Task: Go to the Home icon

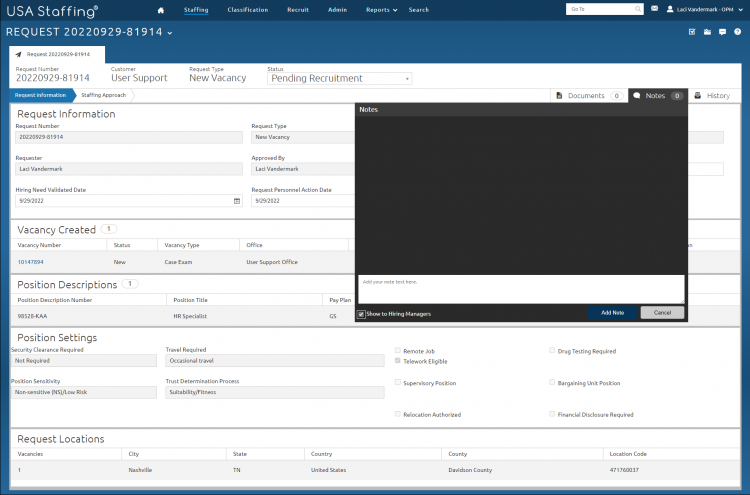Action: click(x=161, y=10)
